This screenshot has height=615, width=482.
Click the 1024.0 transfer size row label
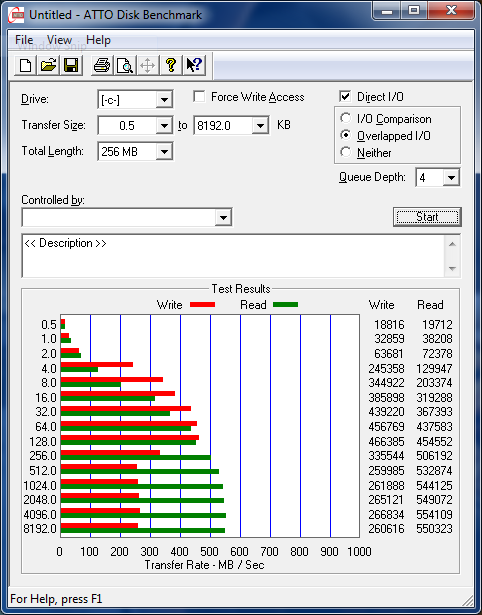40,486
